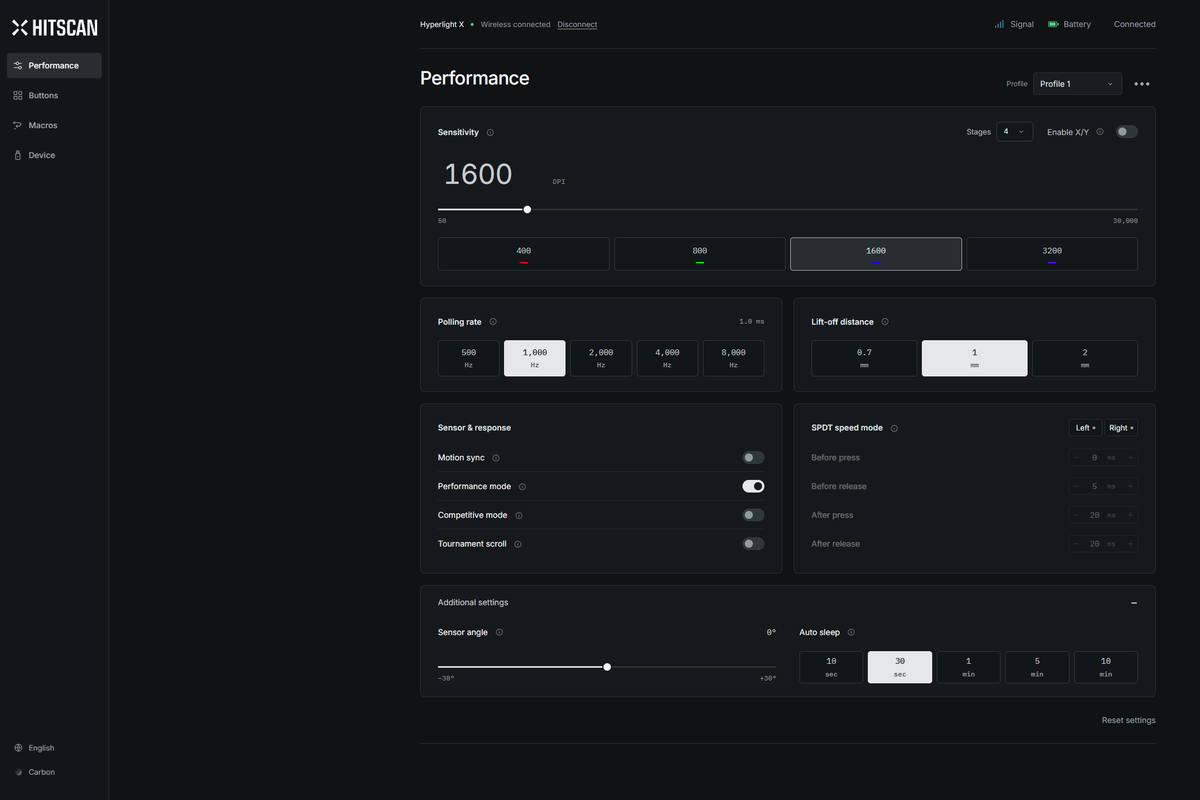Click the Sensor angle slider handle

(x=607, y=667)
